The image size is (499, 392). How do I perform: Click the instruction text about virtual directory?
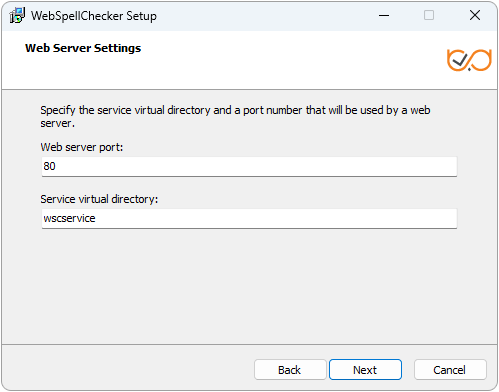[235, 117]
